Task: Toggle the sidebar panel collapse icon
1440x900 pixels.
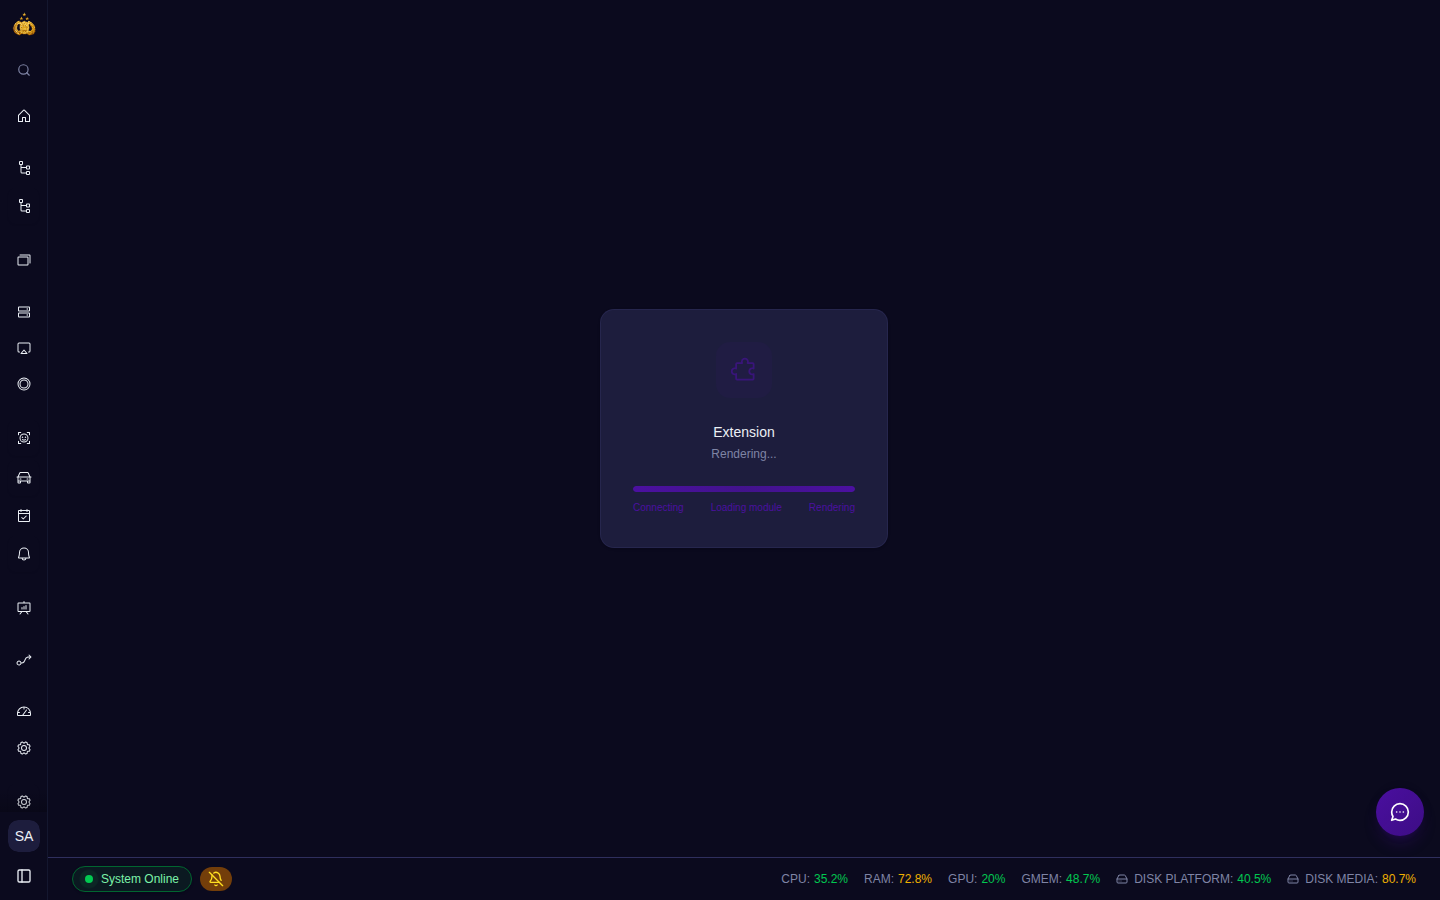Action: [24, 876]
